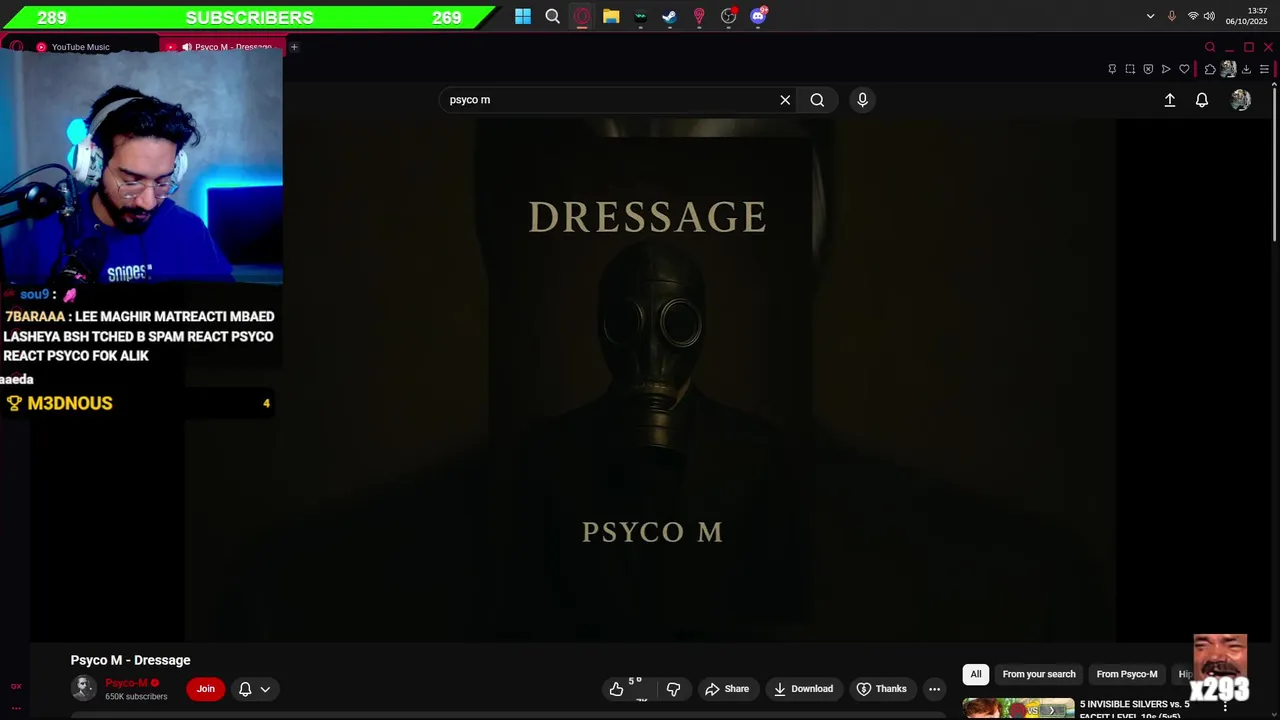Open the Psyco-M channel avatar
This screenshot has height=720, width=1280.
pos(84,688)
